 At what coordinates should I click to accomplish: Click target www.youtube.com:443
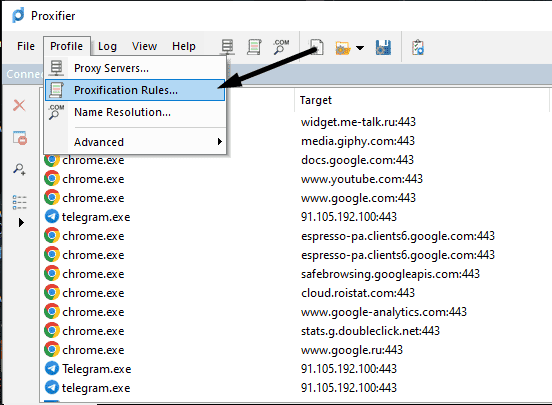(x=362, y=179)
